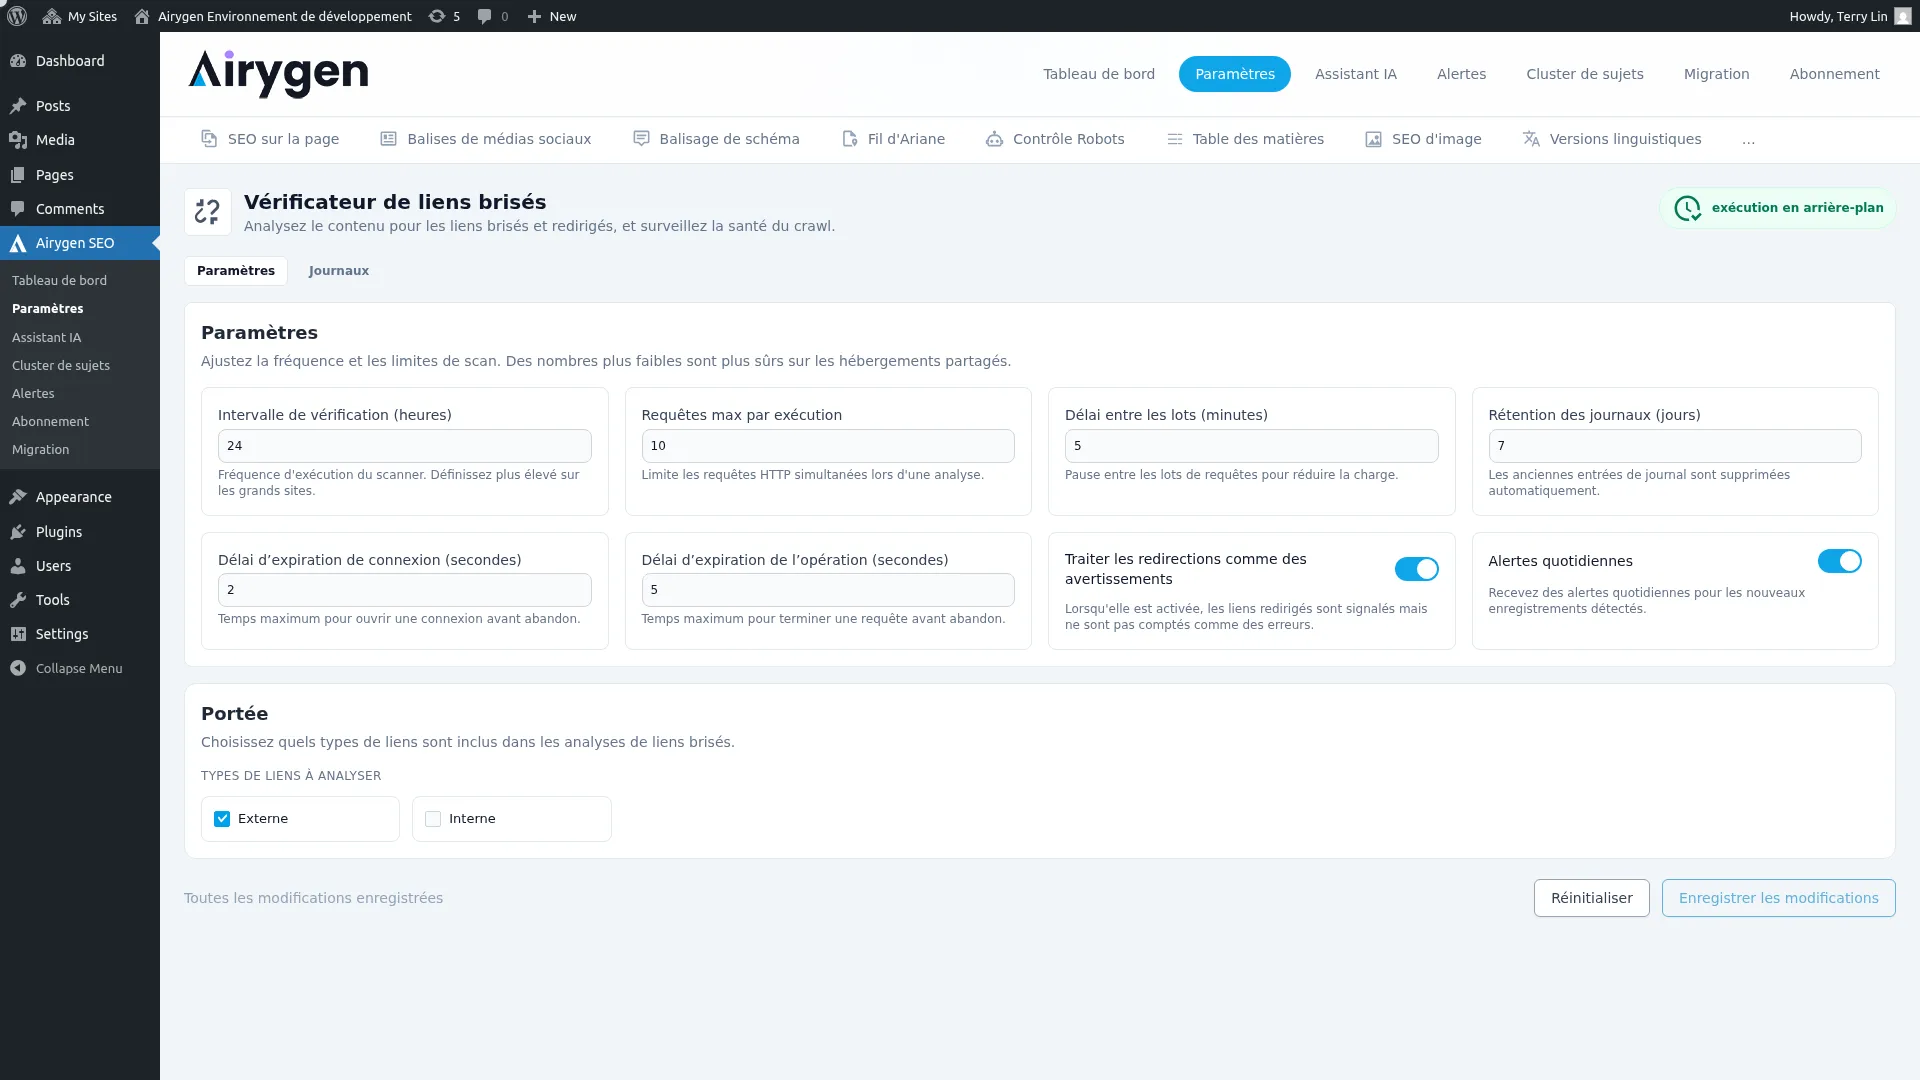Image resolution: width=1920 pixels, height=1080 pixels.
Task: Open the updates icon showing 5
Action: (437, 16)
